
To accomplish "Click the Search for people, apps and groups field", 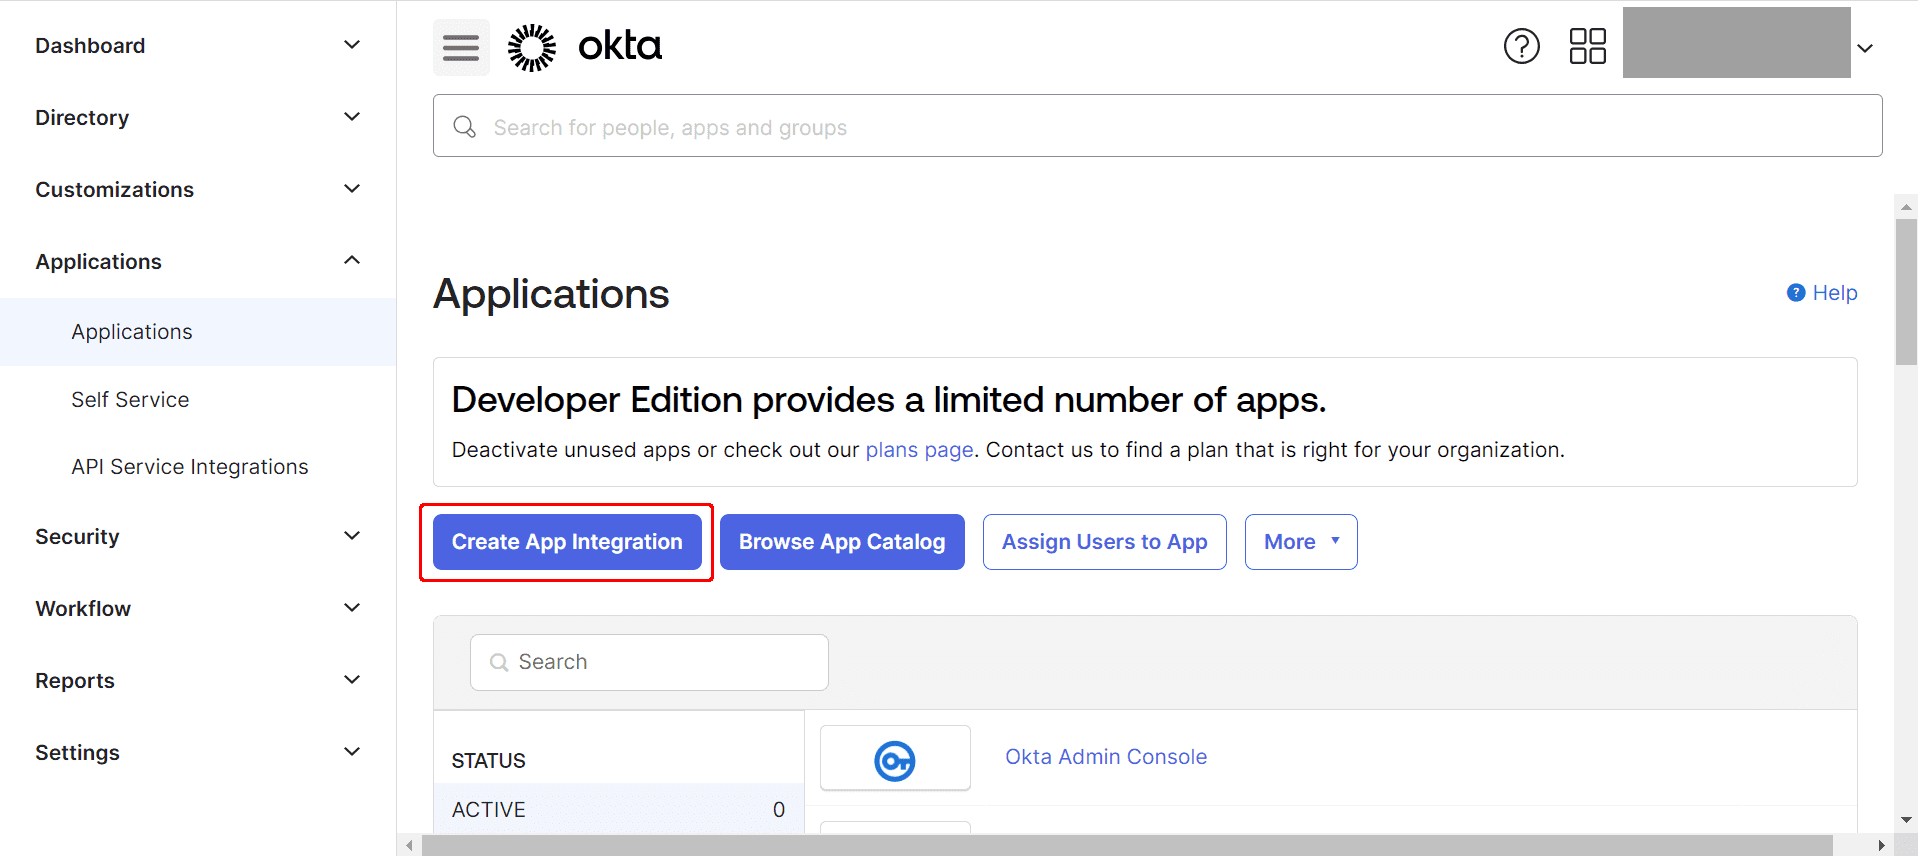I will pos(1157,126).
